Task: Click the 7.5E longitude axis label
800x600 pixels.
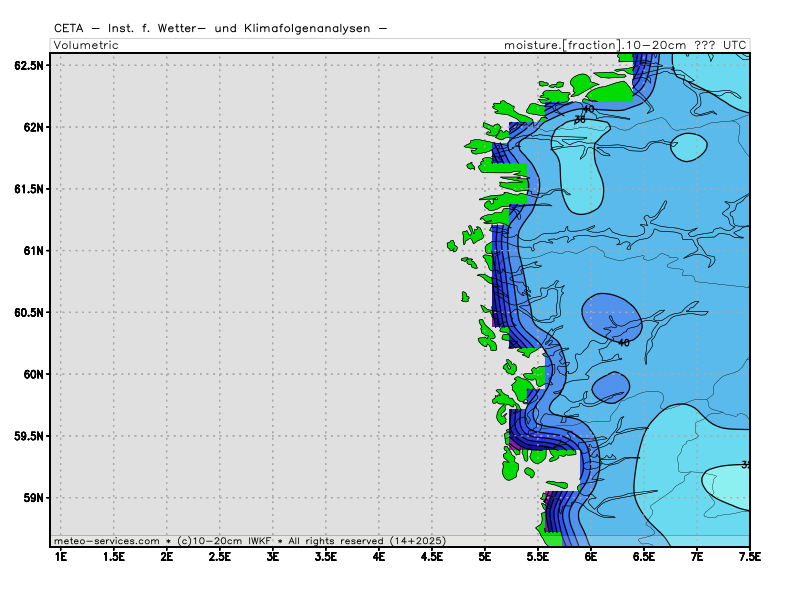Action: 749,556
